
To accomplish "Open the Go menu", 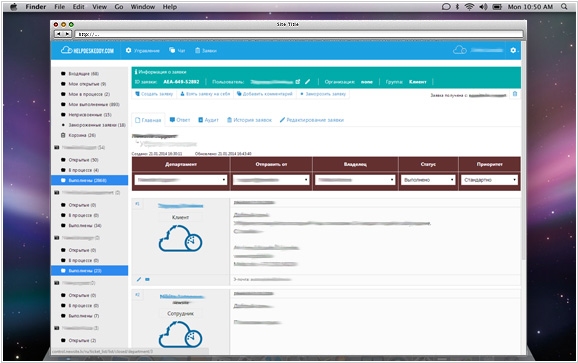I will click(119, 7).
